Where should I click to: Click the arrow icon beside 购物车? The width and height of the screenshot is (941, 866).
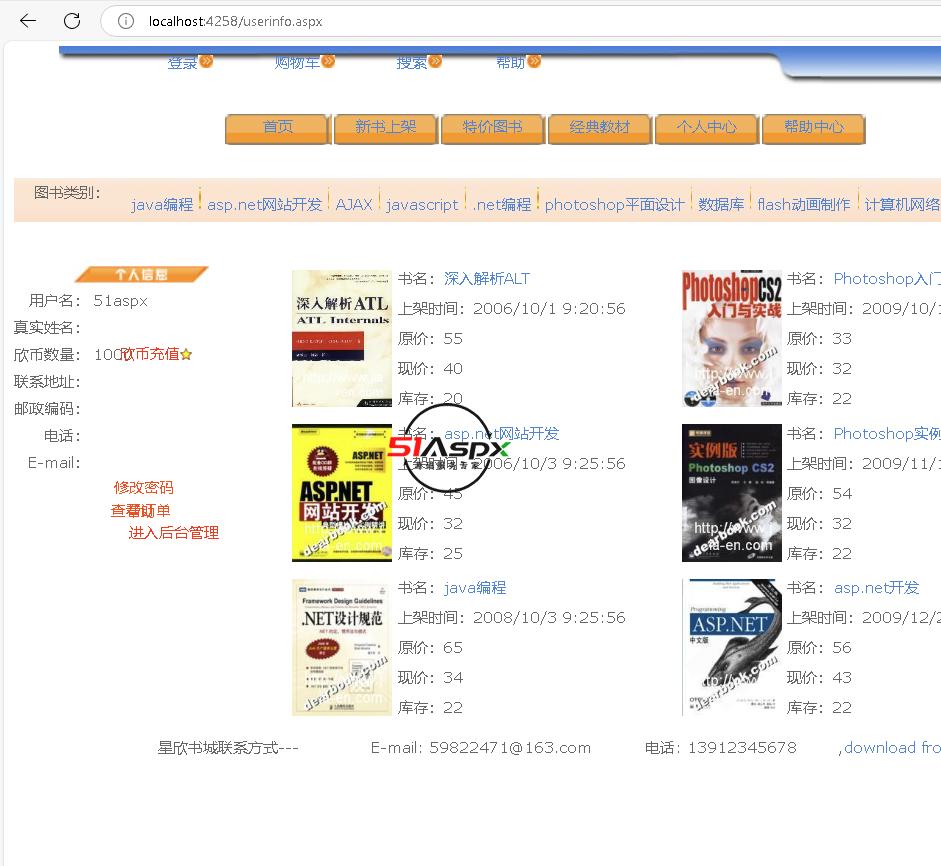pos(328,61)
